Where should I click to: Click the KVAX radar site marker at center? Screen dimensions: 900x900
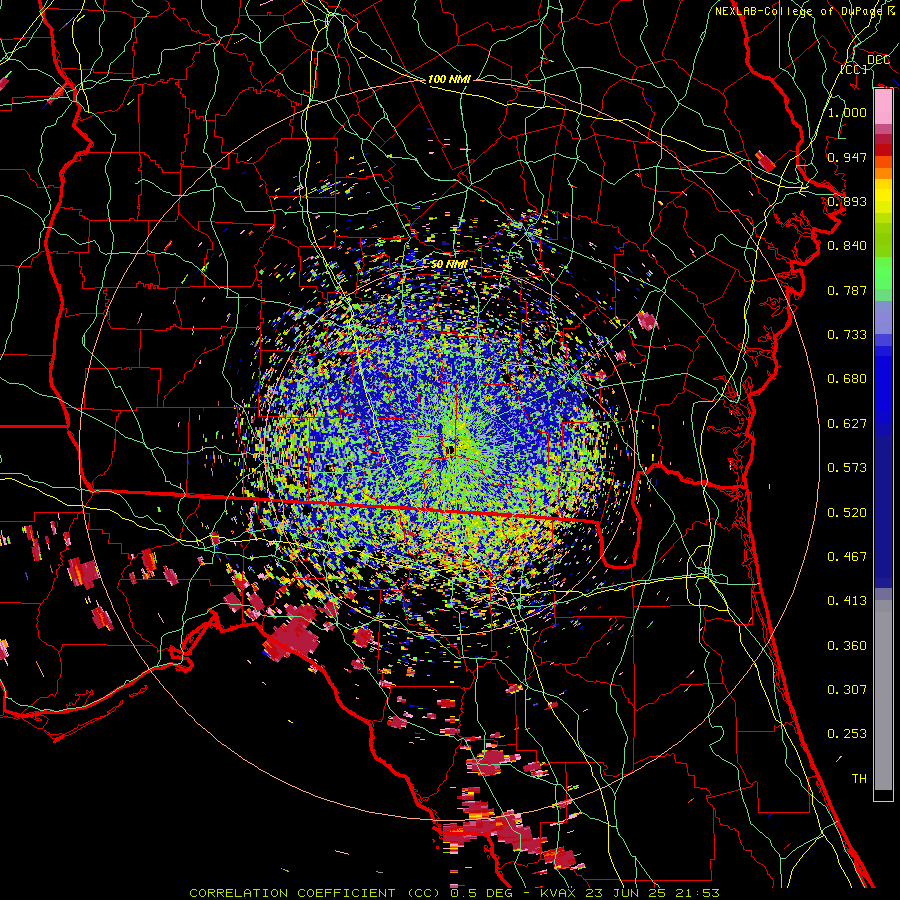[450, 449]
